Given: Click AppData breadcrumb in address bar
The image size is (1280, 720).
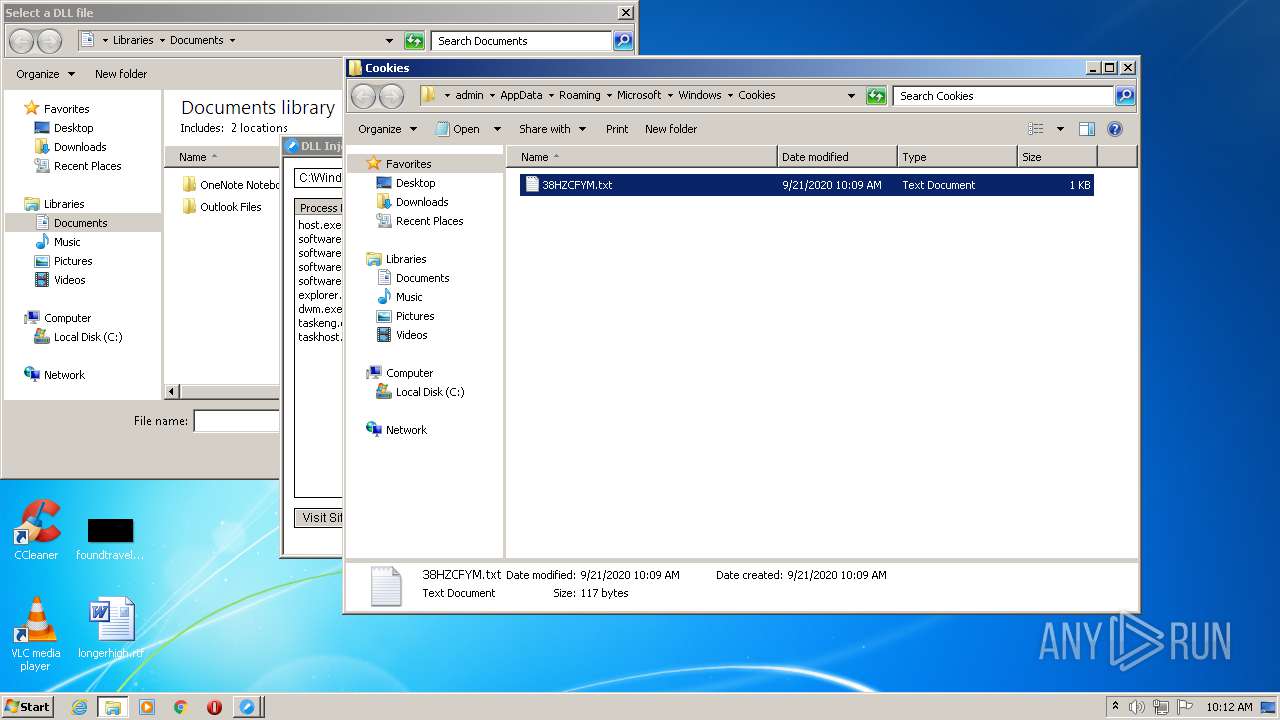Looking at the screenshot, I should click(x=521, y=96).
